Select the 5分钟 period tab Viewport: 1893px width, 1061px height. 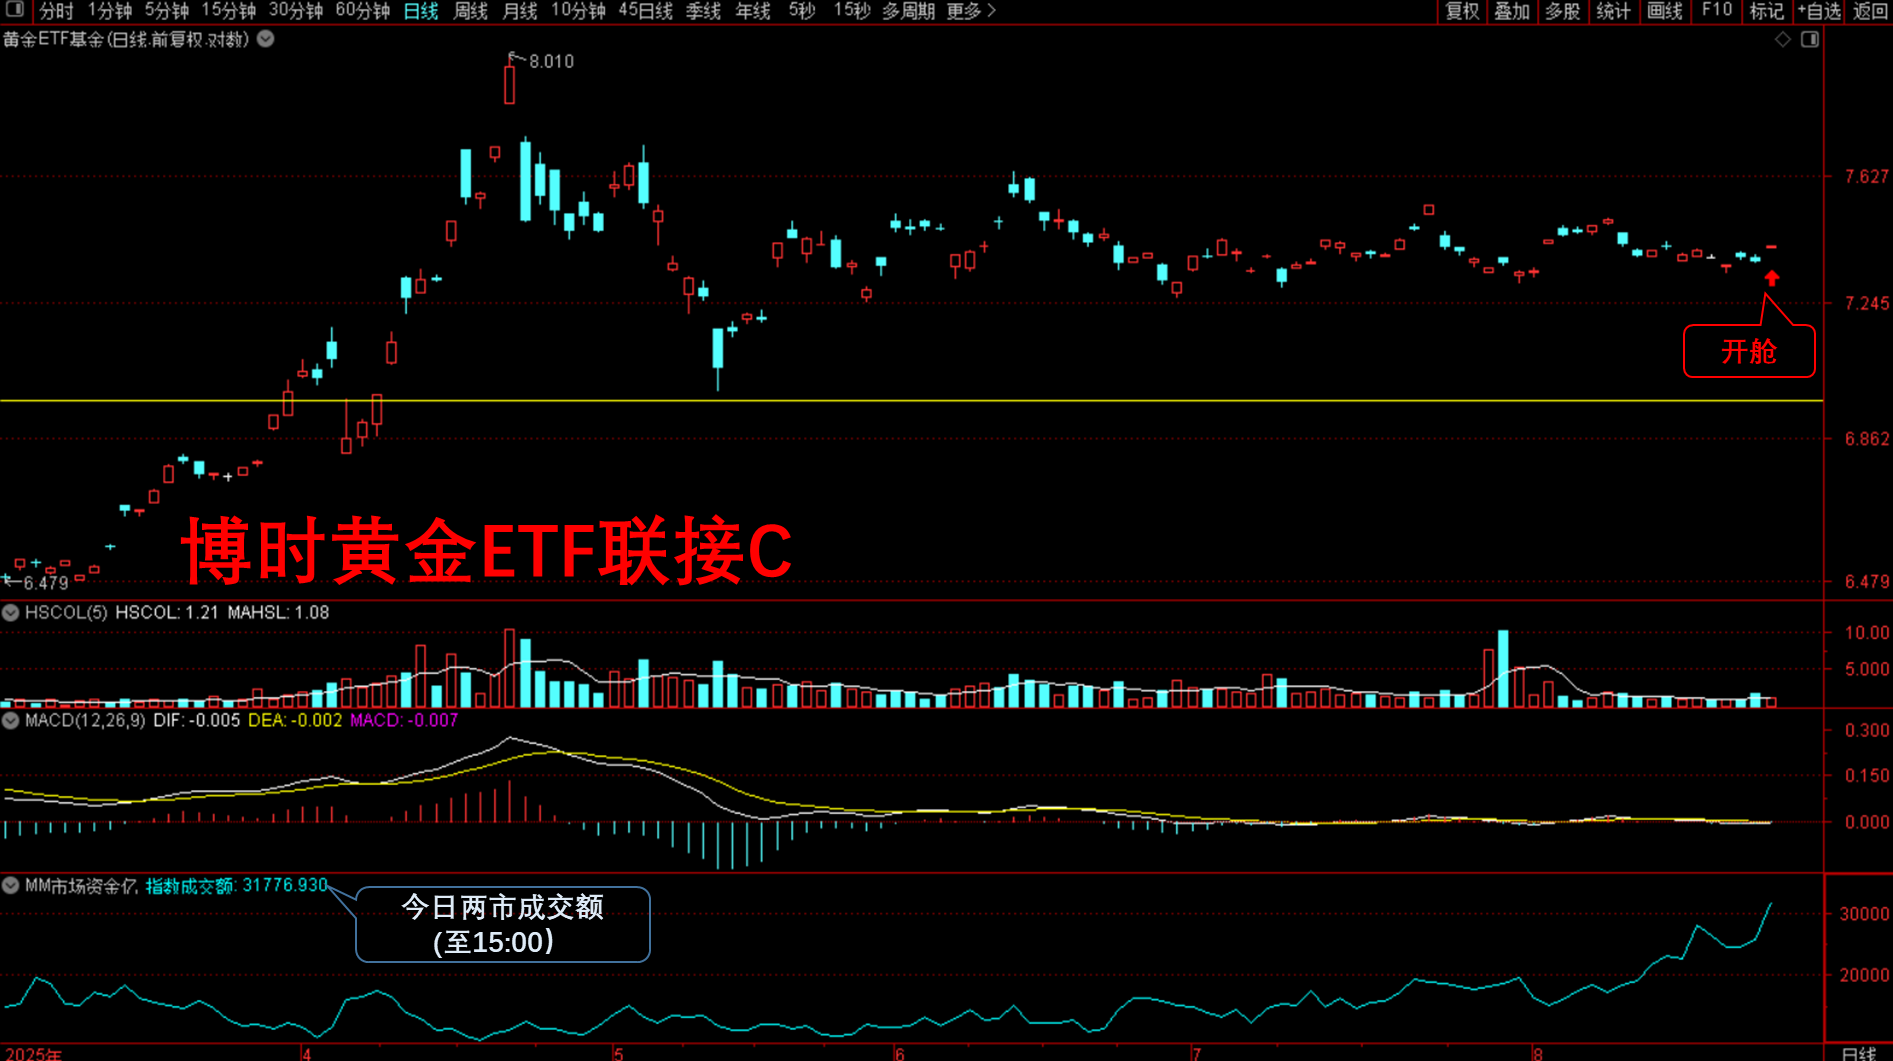point(167,11)
